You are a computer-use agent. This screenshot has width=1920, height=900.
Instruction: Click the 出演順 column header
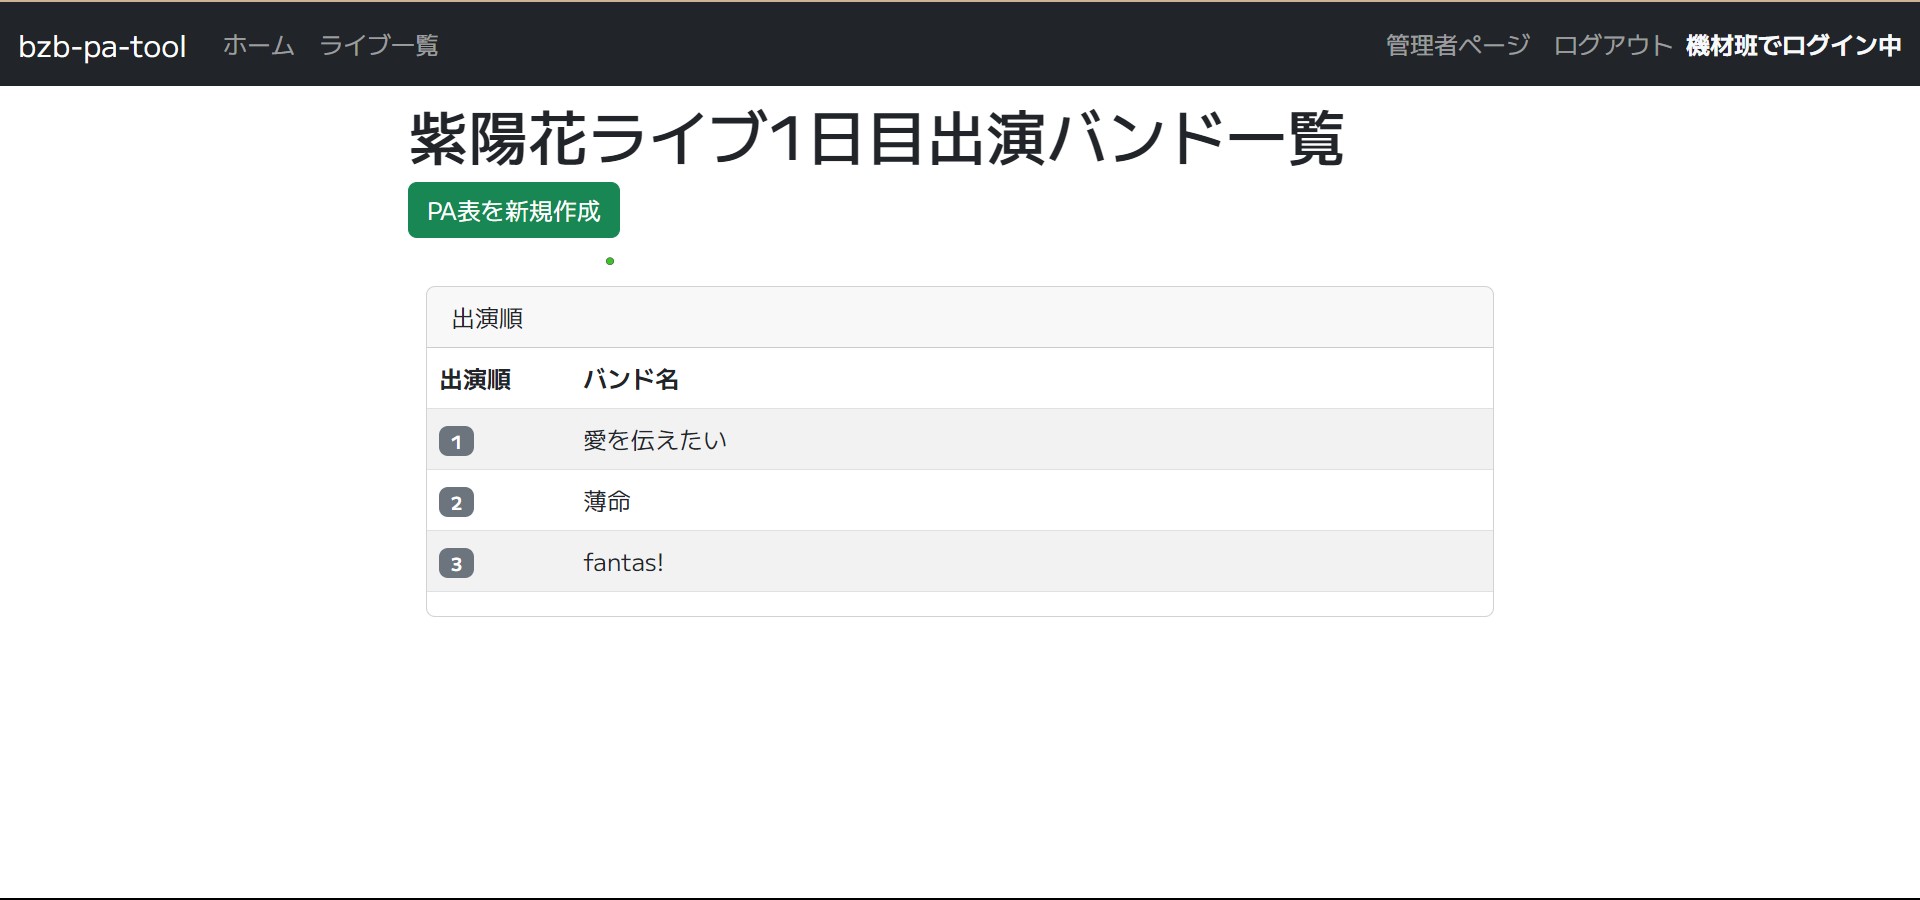(x=475, y=379)
